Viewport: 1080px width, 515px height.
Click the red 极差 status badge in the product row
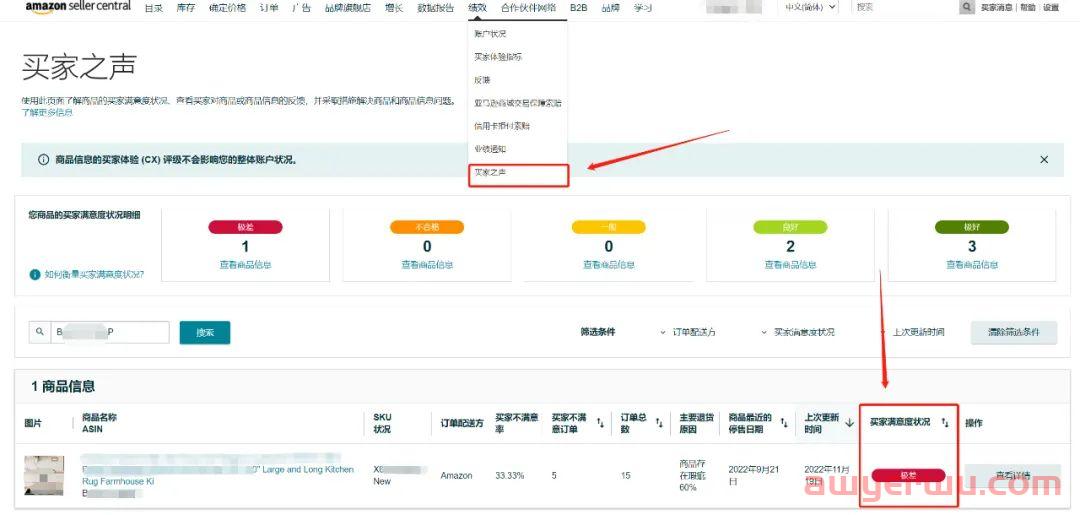coord(908,475)
